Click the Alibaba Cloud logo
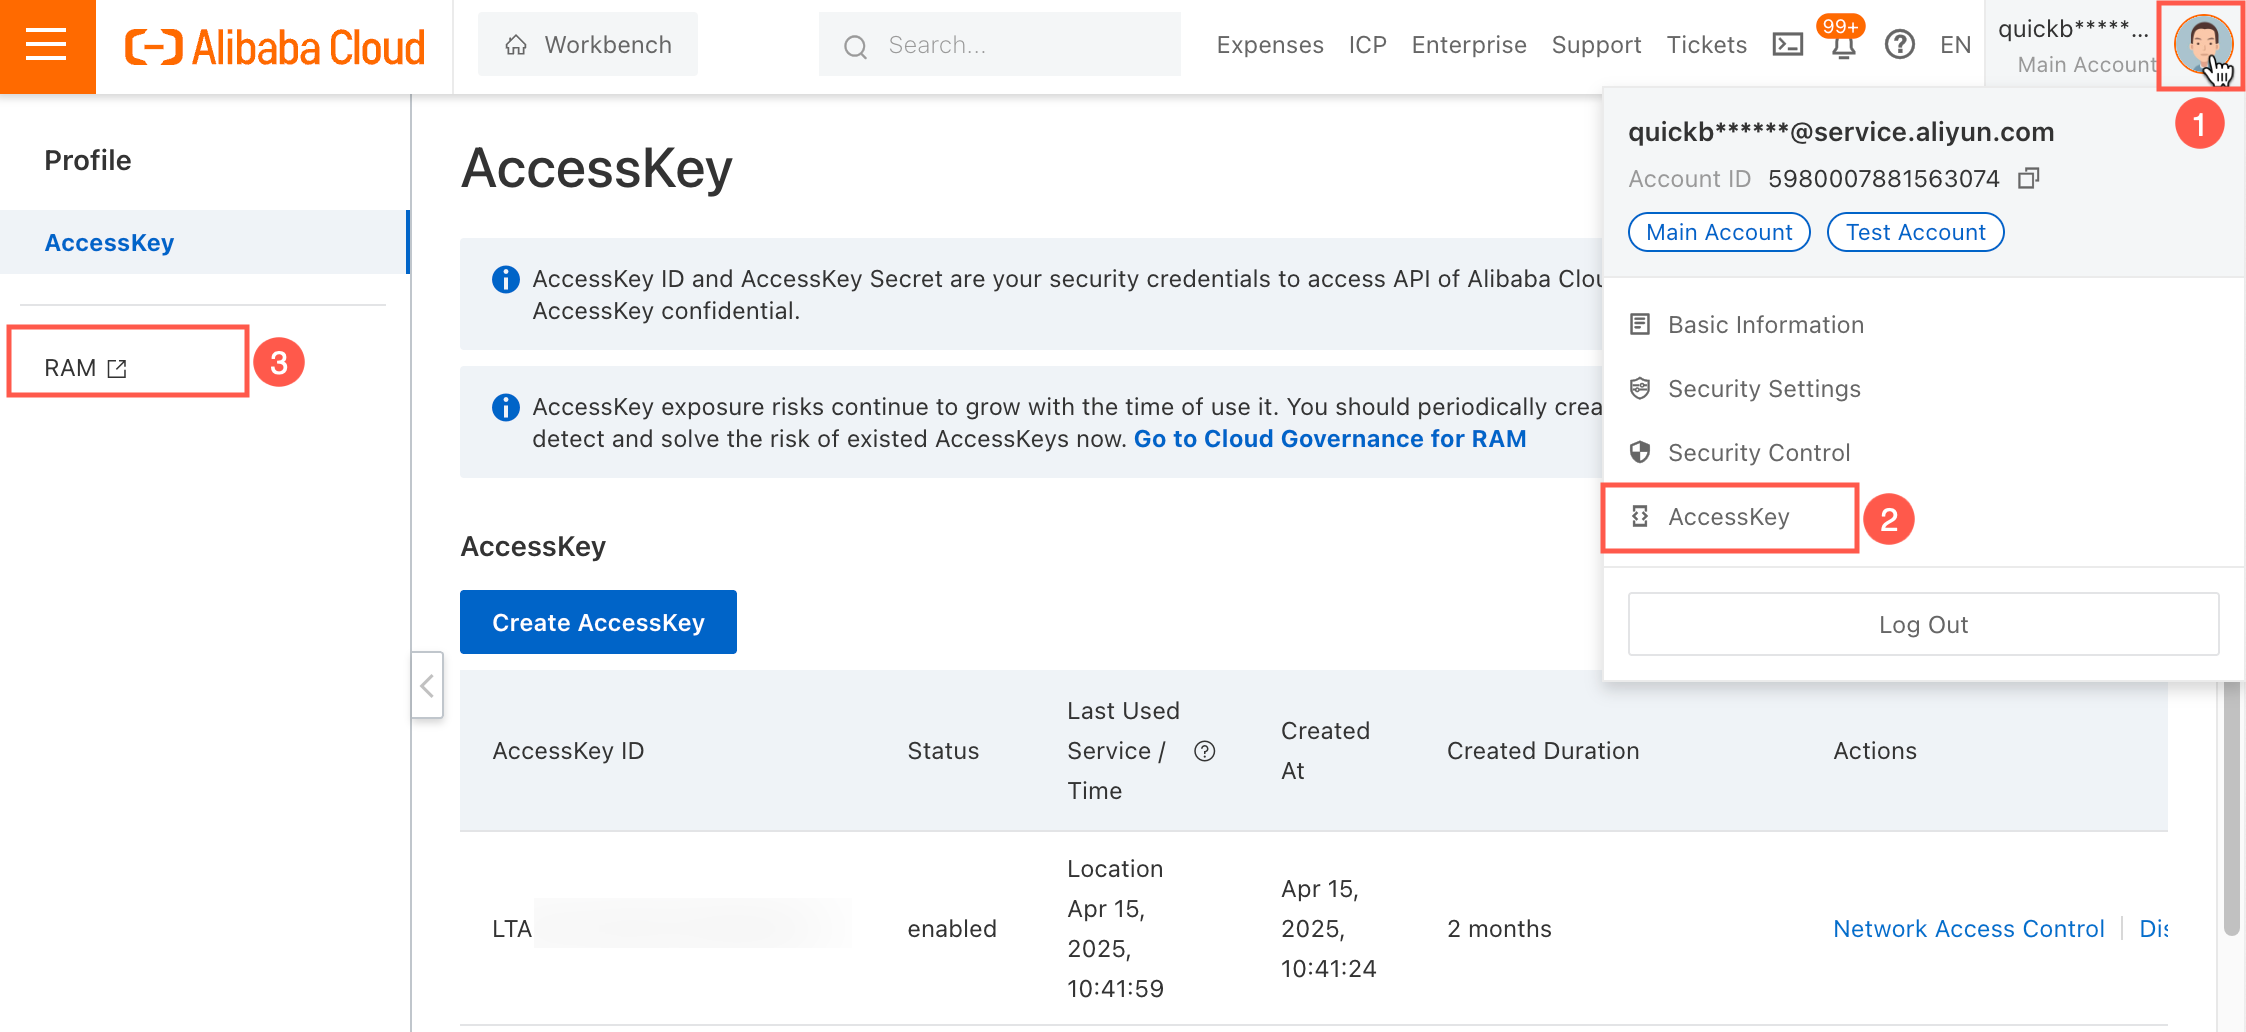Viewport: 2246px width, 1032px height. tap(275, 47)
